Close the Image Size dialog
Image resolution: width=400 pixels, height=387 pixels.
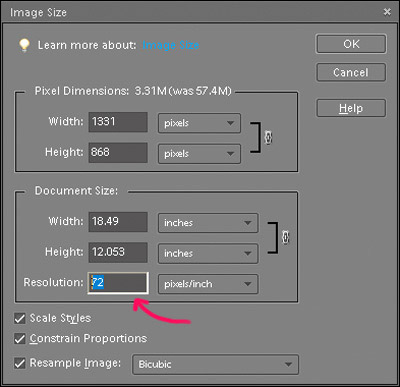pyautogui.click(x=387, y=12)
